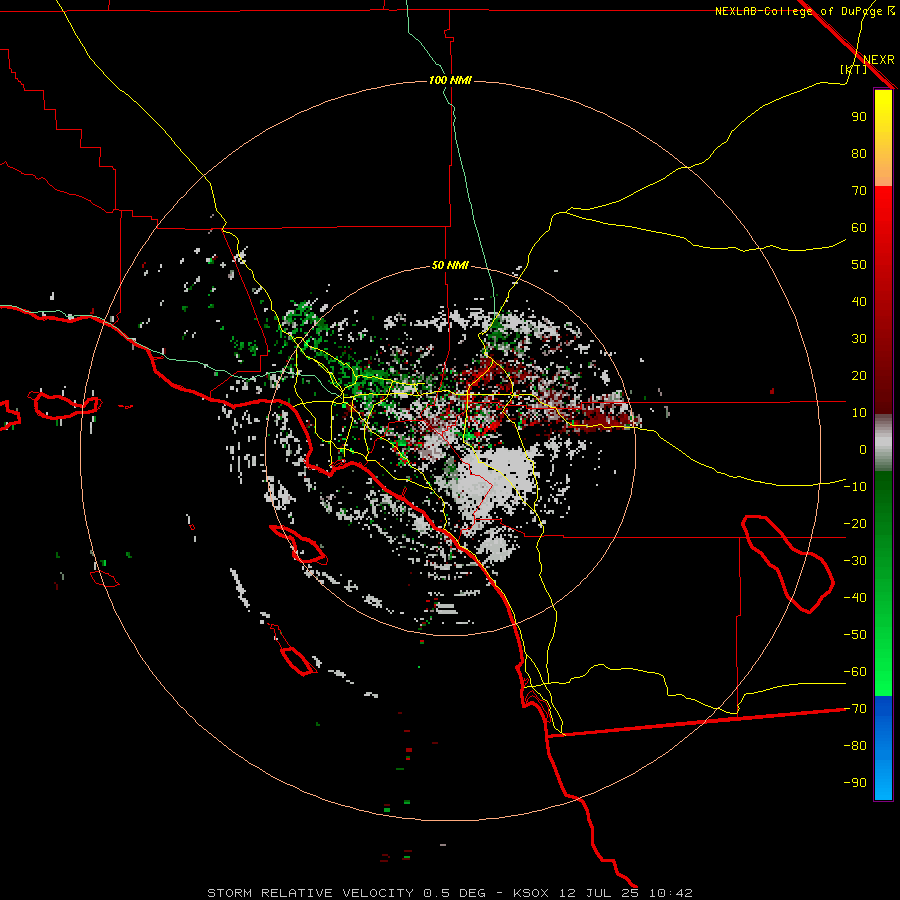
Task: Click the KSOX station identifier
Action: [x=531, y=893]
